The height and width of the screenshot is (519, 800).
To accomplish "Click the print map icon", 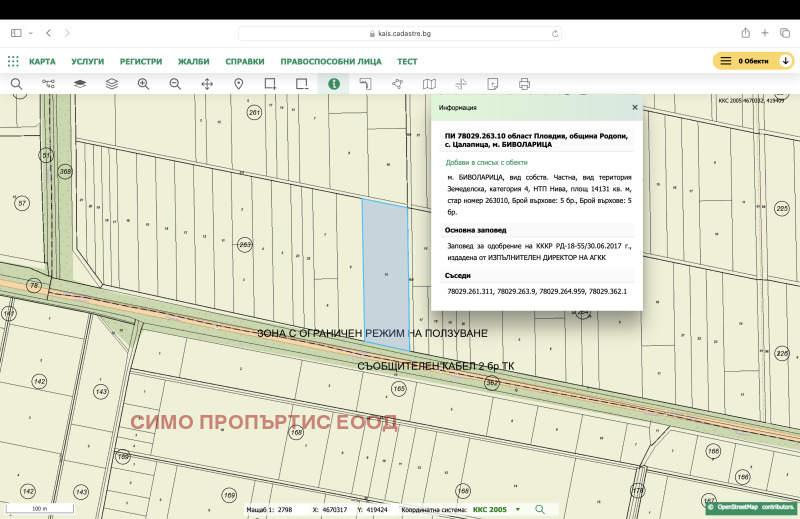I will coord(524,84).
